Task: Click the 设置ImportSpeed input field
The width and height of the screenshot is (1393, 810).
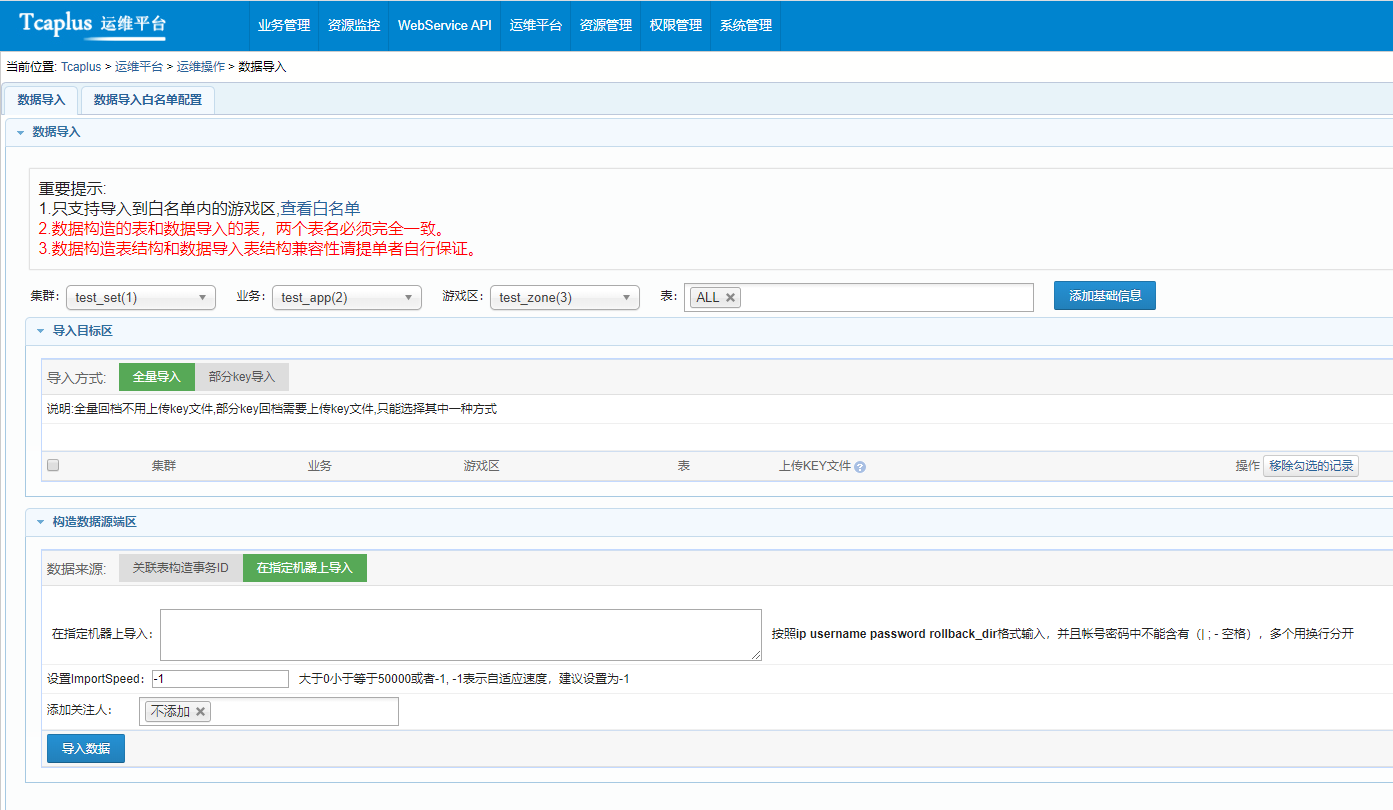Action: pos(221,679)
